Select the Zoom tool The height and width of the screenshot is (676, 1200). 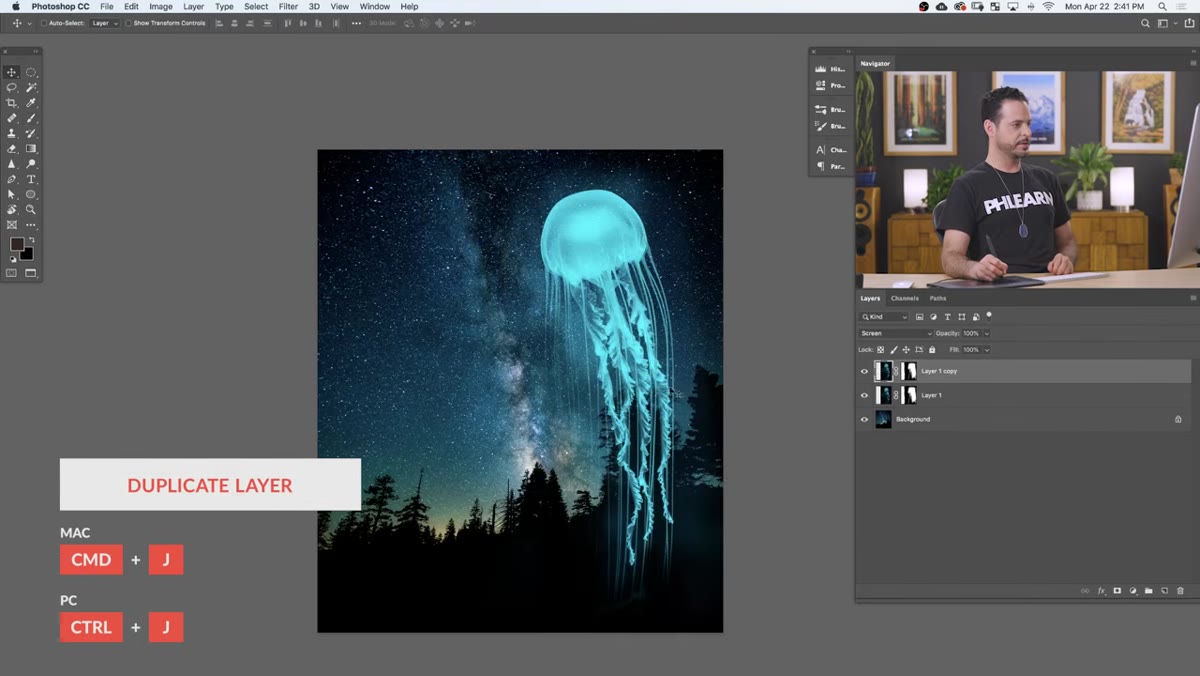coord(31,210)
